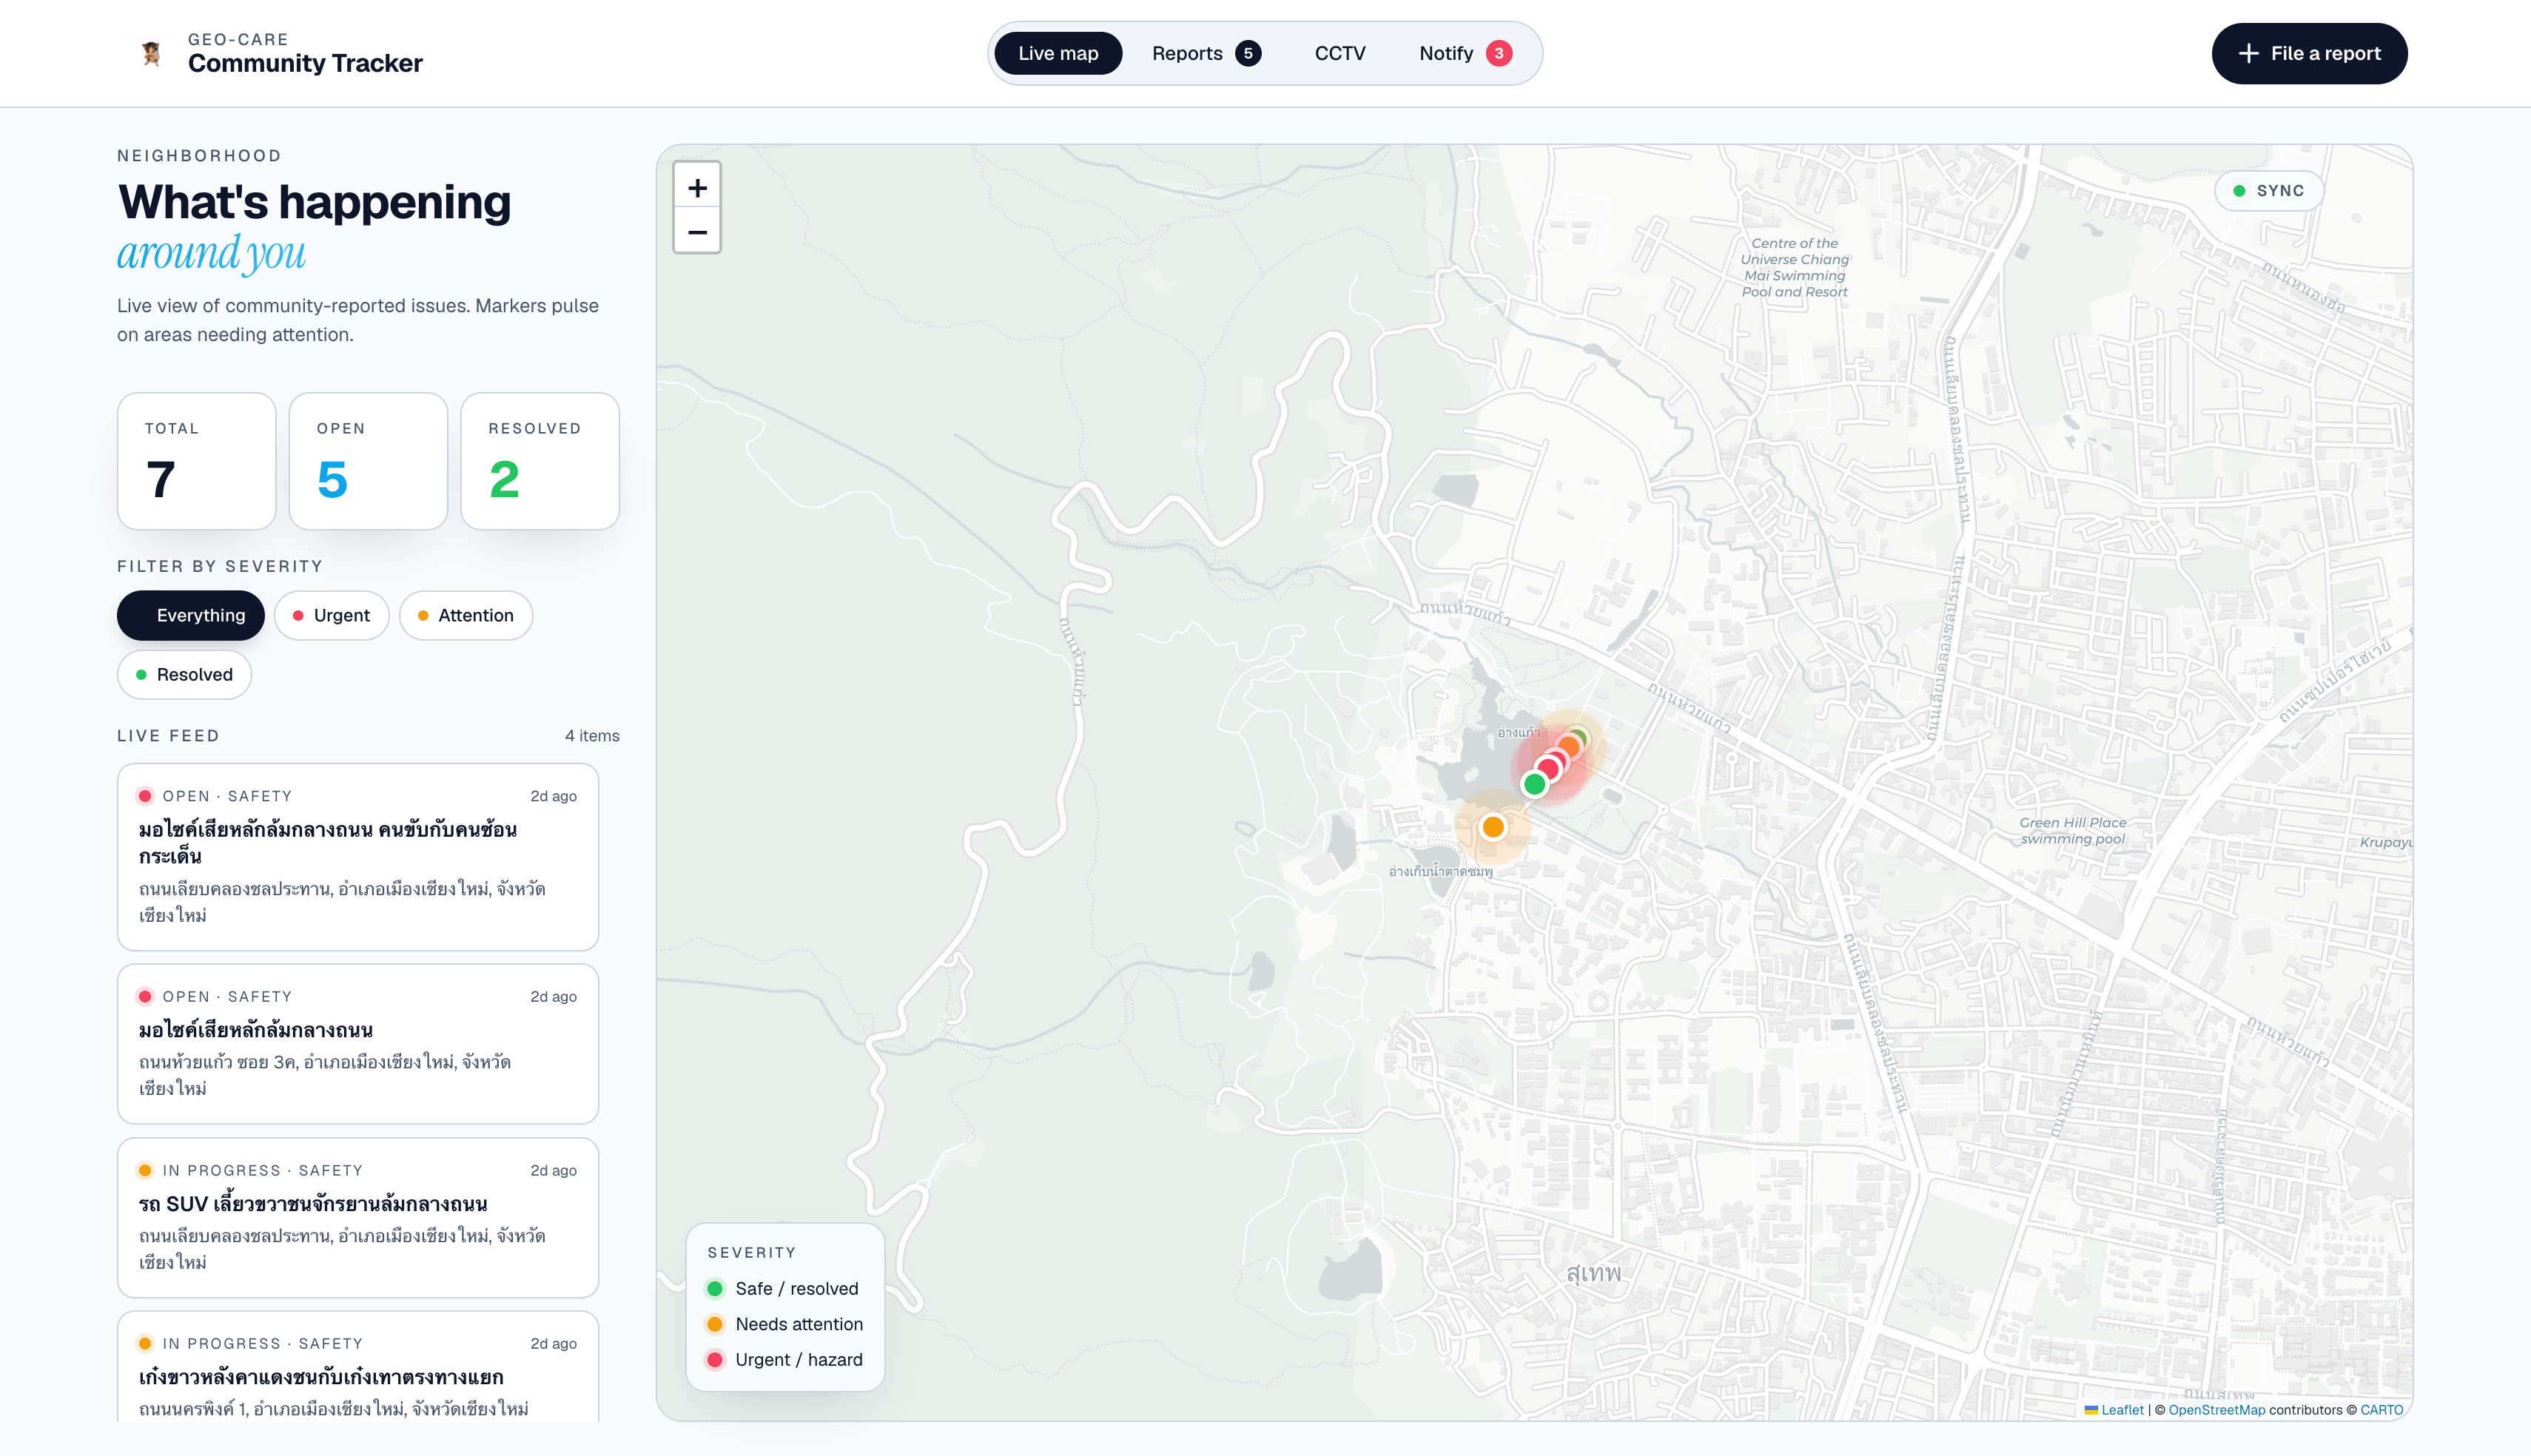Viewport: 2531px width, 1456px height.
Task: Open the CCTV tab
Action: coord(1340,53)
